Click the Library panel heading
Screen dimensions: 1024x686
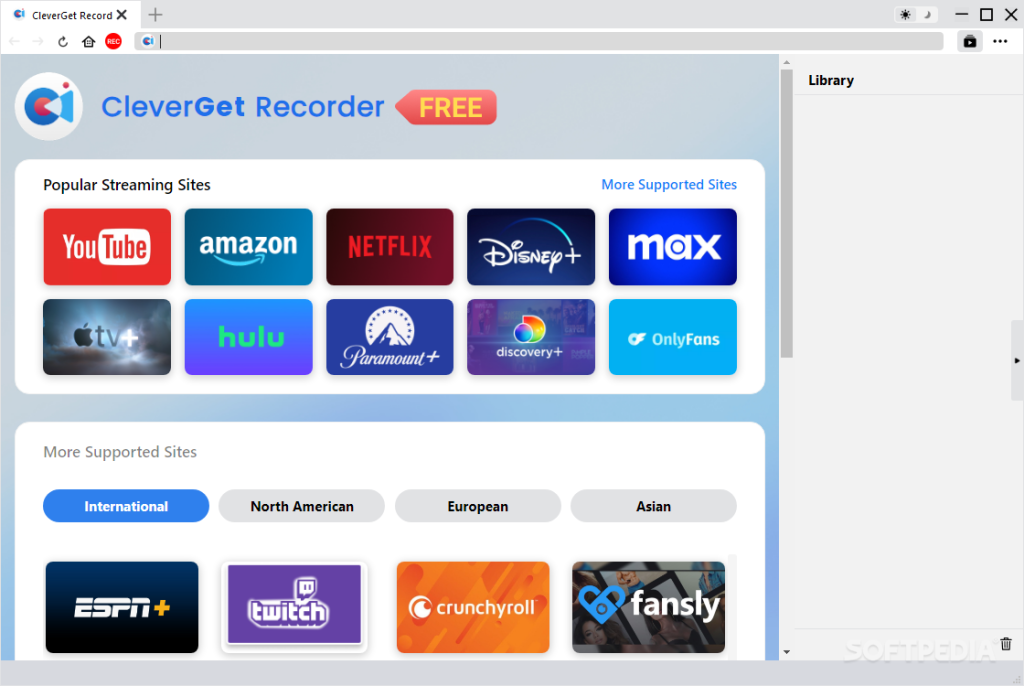pyautogui.click(x=831, y=80)
